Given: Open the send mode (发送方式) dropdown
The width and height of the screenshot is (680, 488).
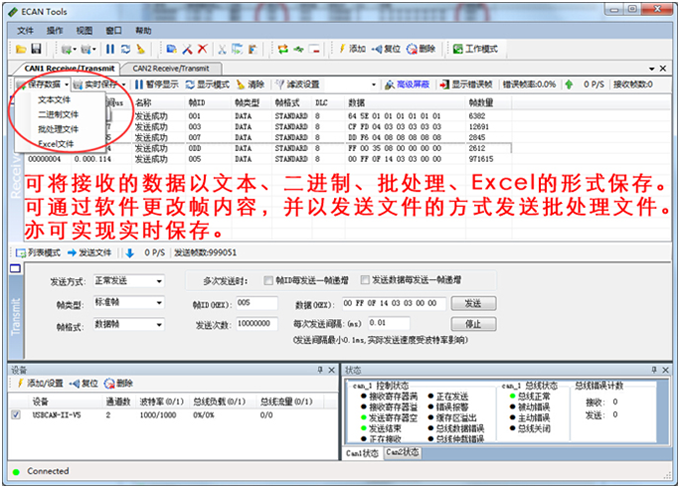Looking at the screenshot, I should tap(130, 281).
